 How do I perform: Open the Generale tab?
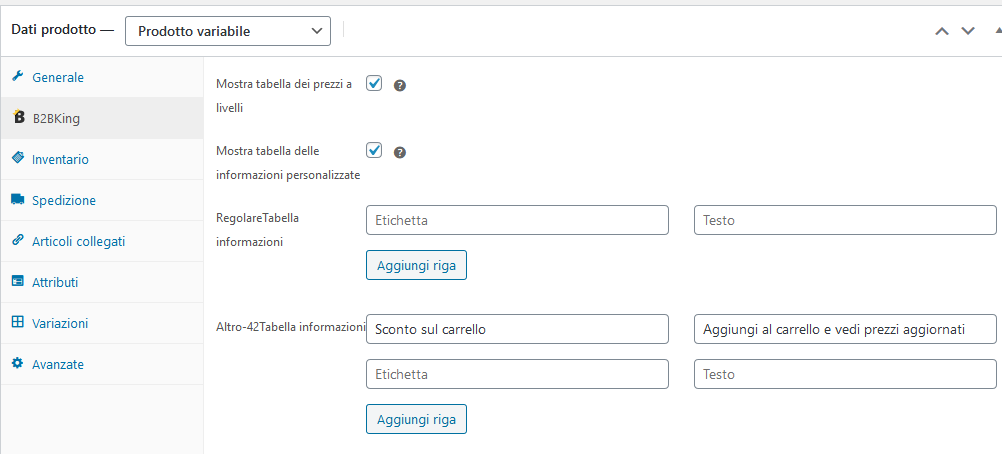pos(102,77)
